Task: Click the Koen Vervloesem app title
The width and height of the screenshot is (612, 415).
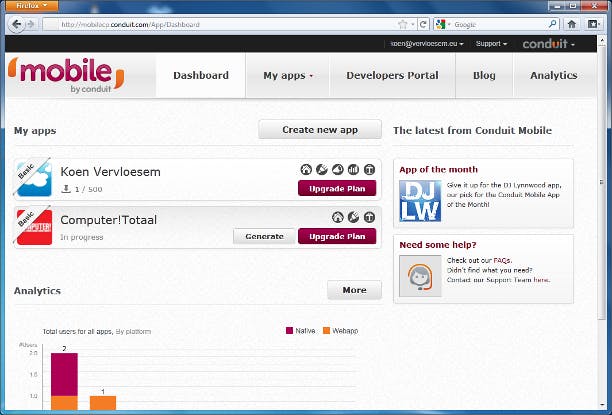Action: [110, 172]
